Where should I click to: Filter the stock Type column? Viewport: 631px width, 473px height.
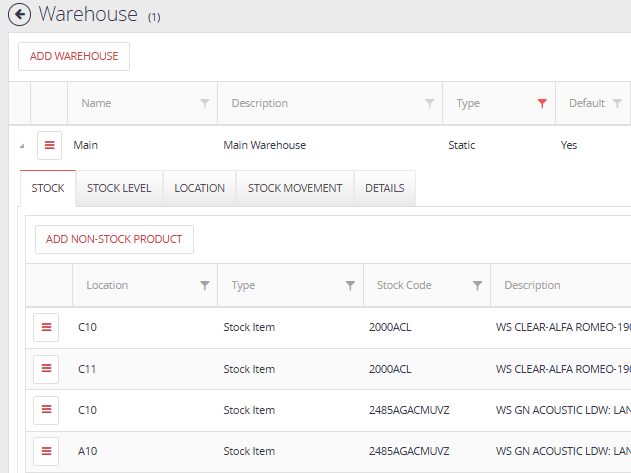351,285
